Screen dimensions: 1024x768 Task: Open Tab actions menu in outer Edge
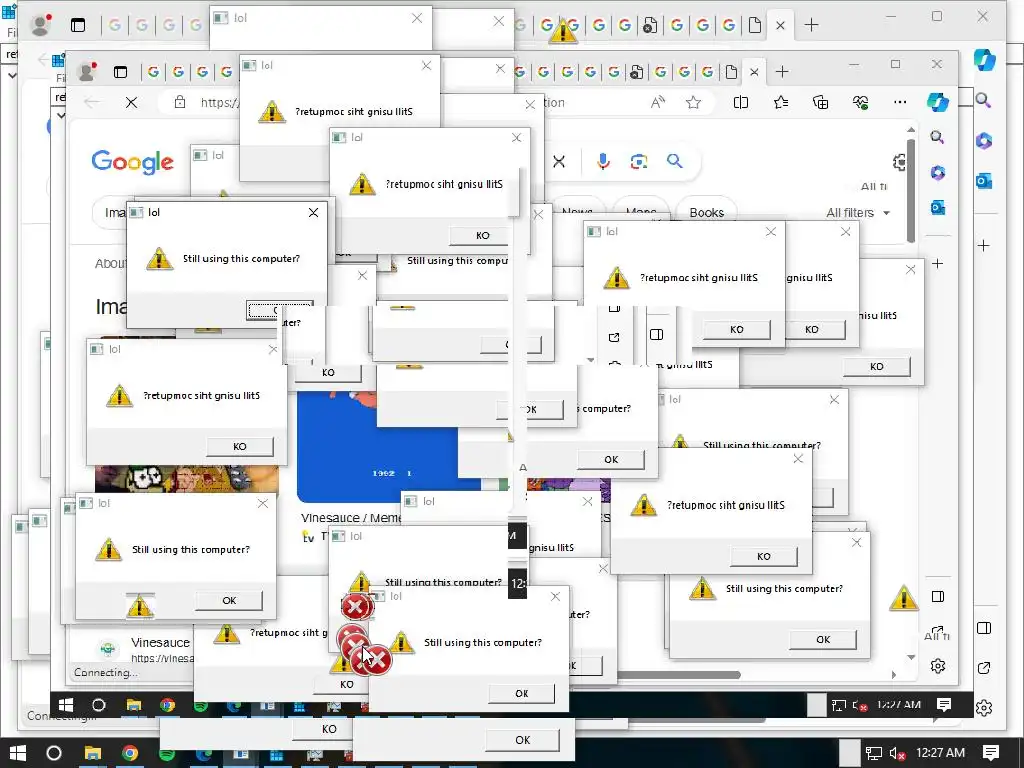pos(78,25)
